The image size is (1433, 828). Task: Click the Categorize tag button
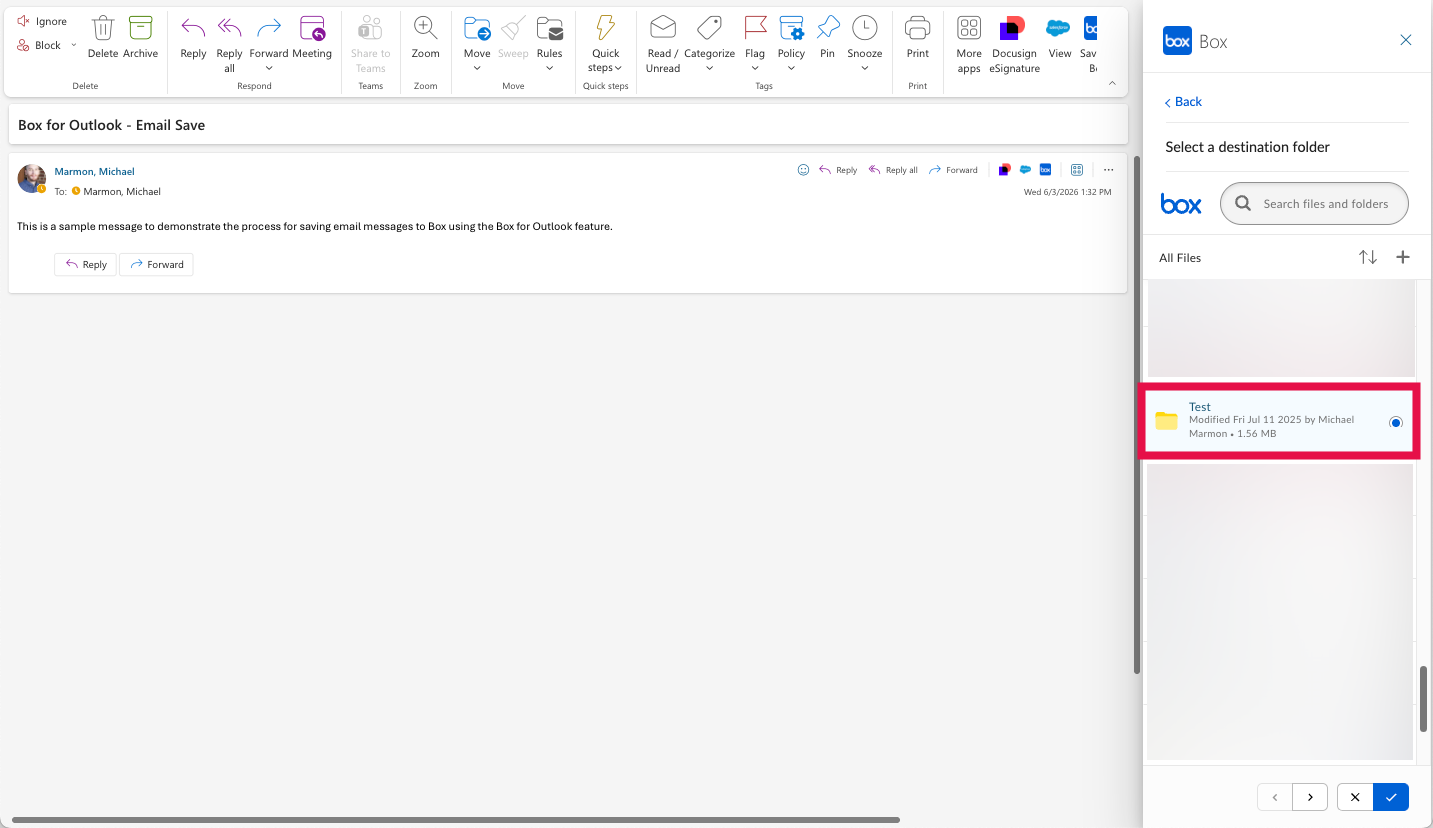709,36
